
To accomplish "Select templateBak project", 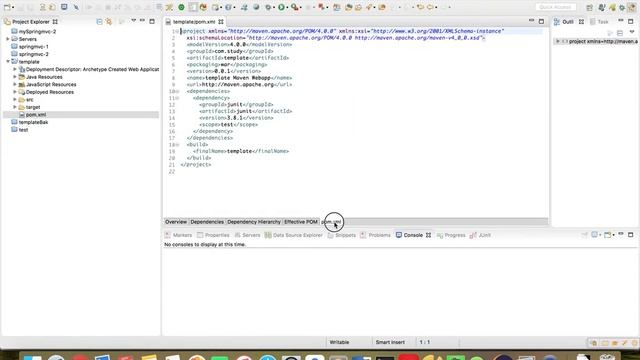I will click(x=33, y=122).
